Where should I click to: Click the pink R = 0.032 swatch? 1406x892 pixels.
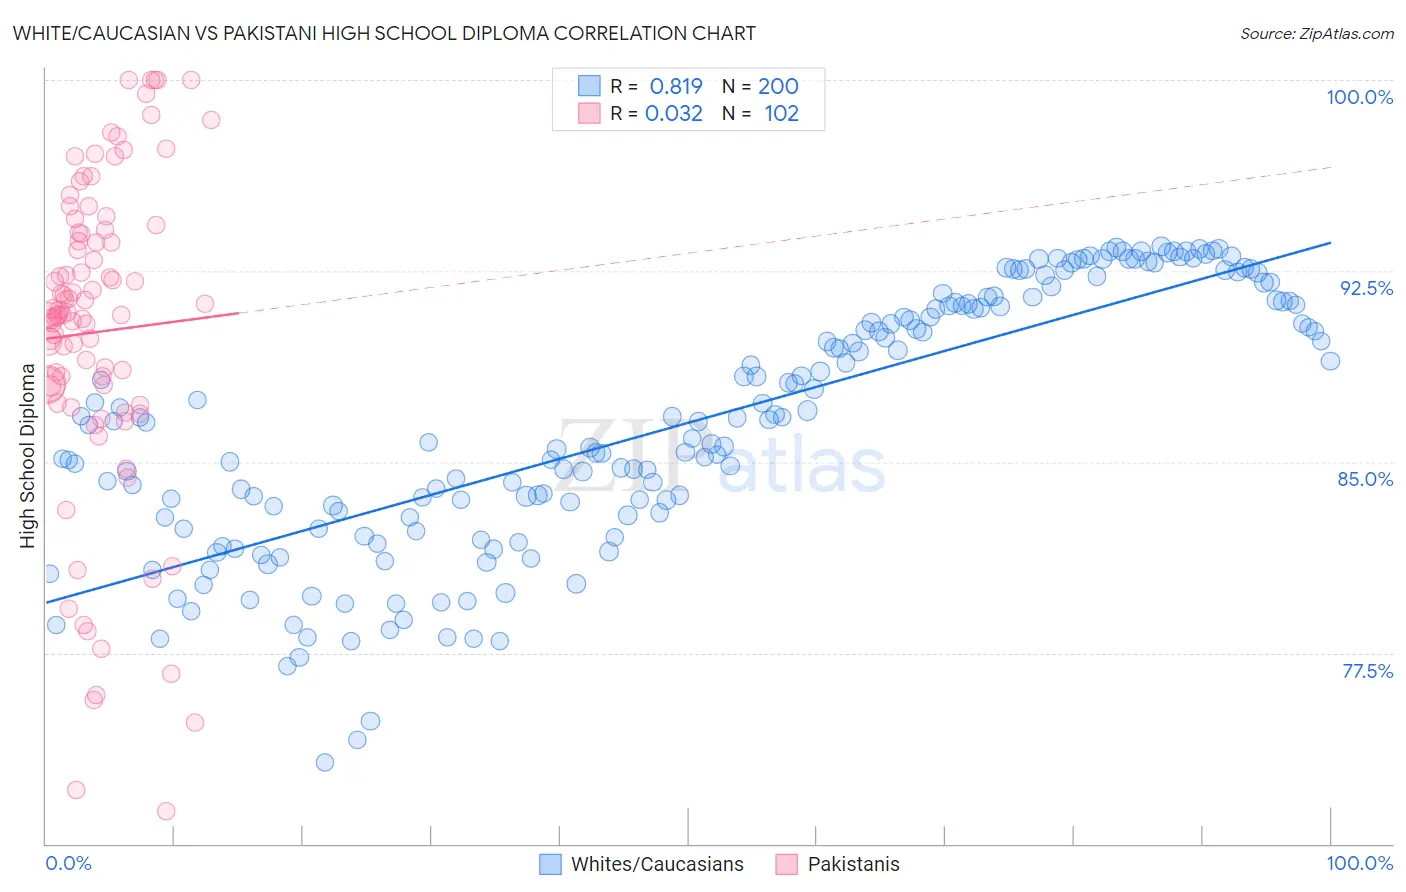(589, 113)
